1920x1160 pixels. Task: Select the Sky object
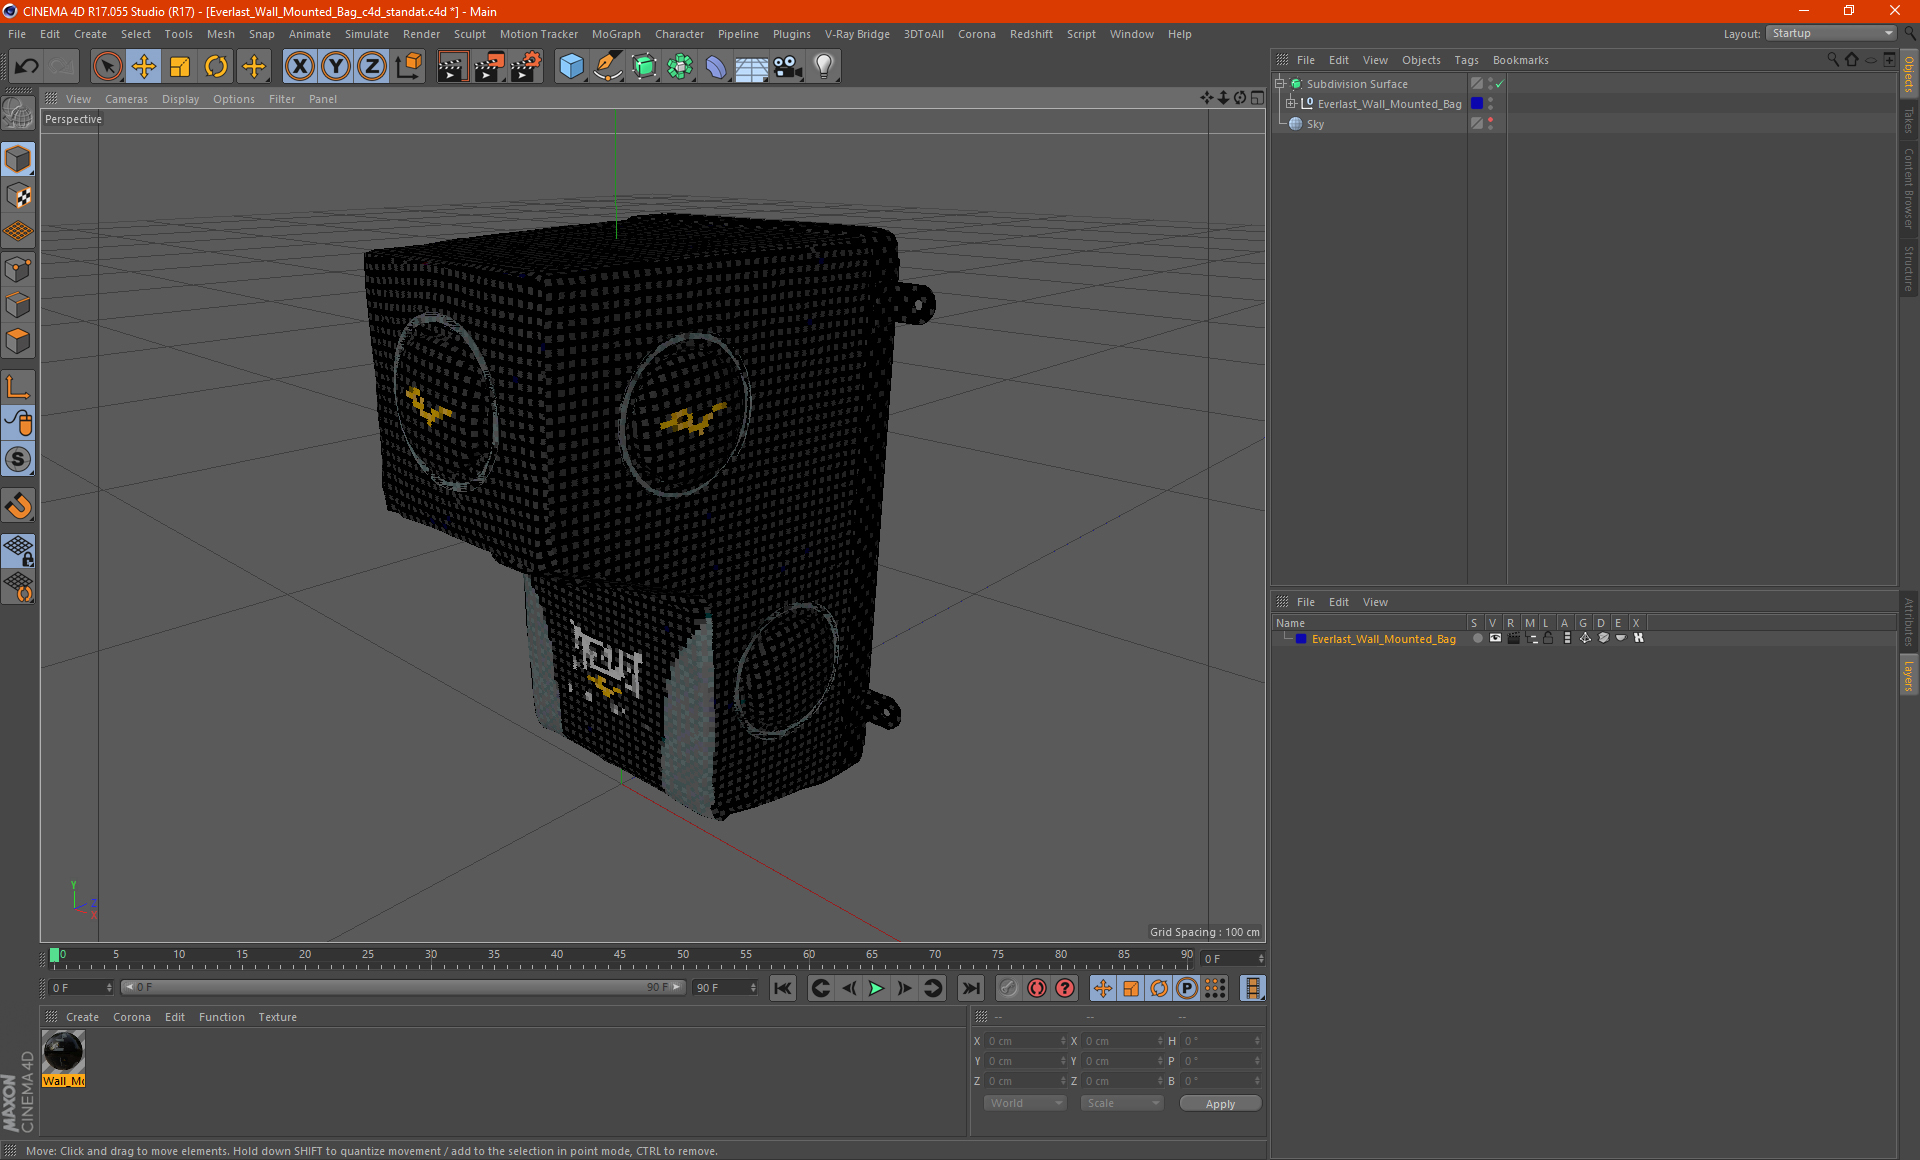point(1315,124)
